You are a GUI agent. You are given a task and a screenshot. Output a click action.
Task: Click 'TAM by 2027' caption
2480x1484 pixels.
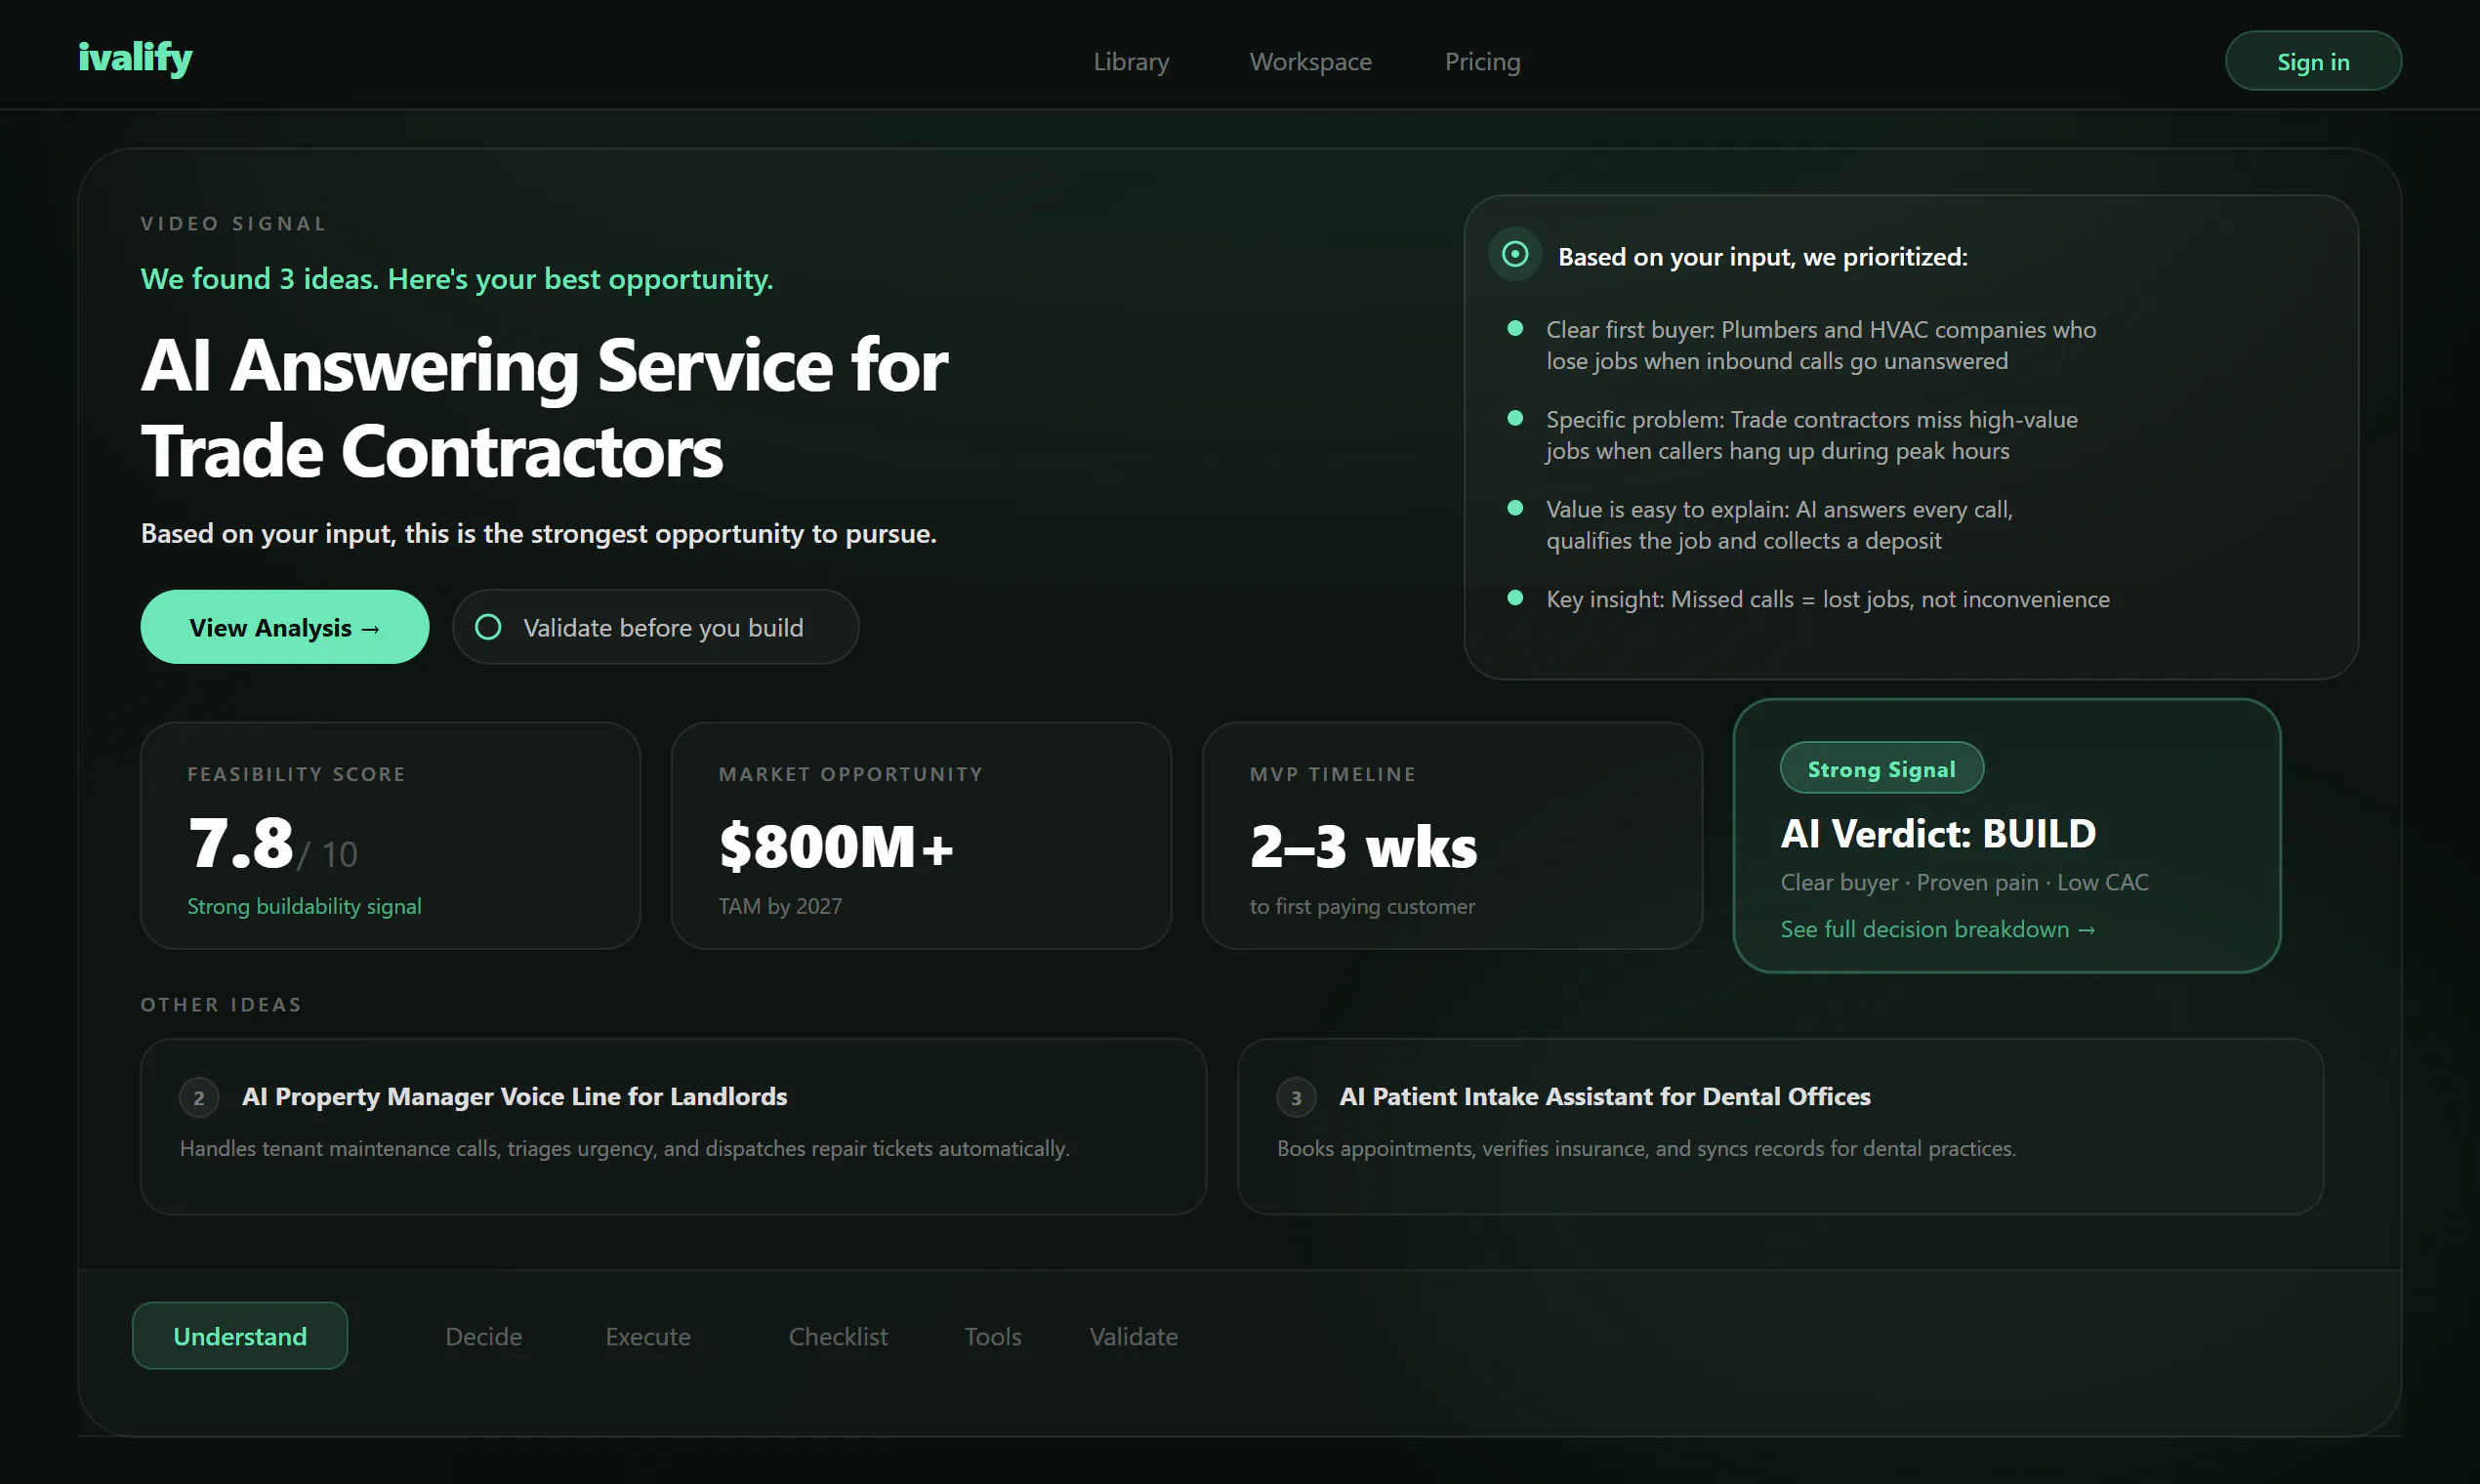pos(780,906)
